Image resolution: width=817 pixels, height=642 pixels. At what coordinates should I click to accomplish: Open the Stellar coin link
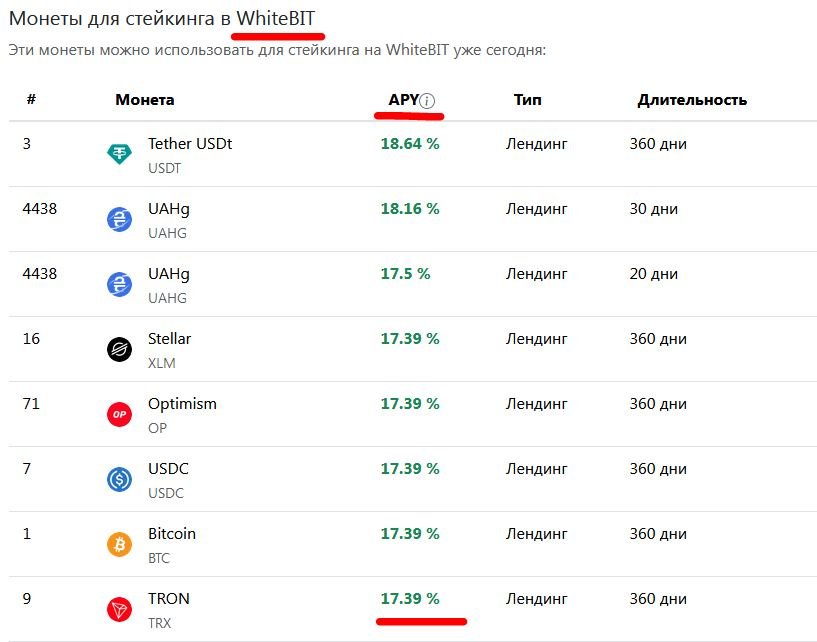[x=169, y=339]
